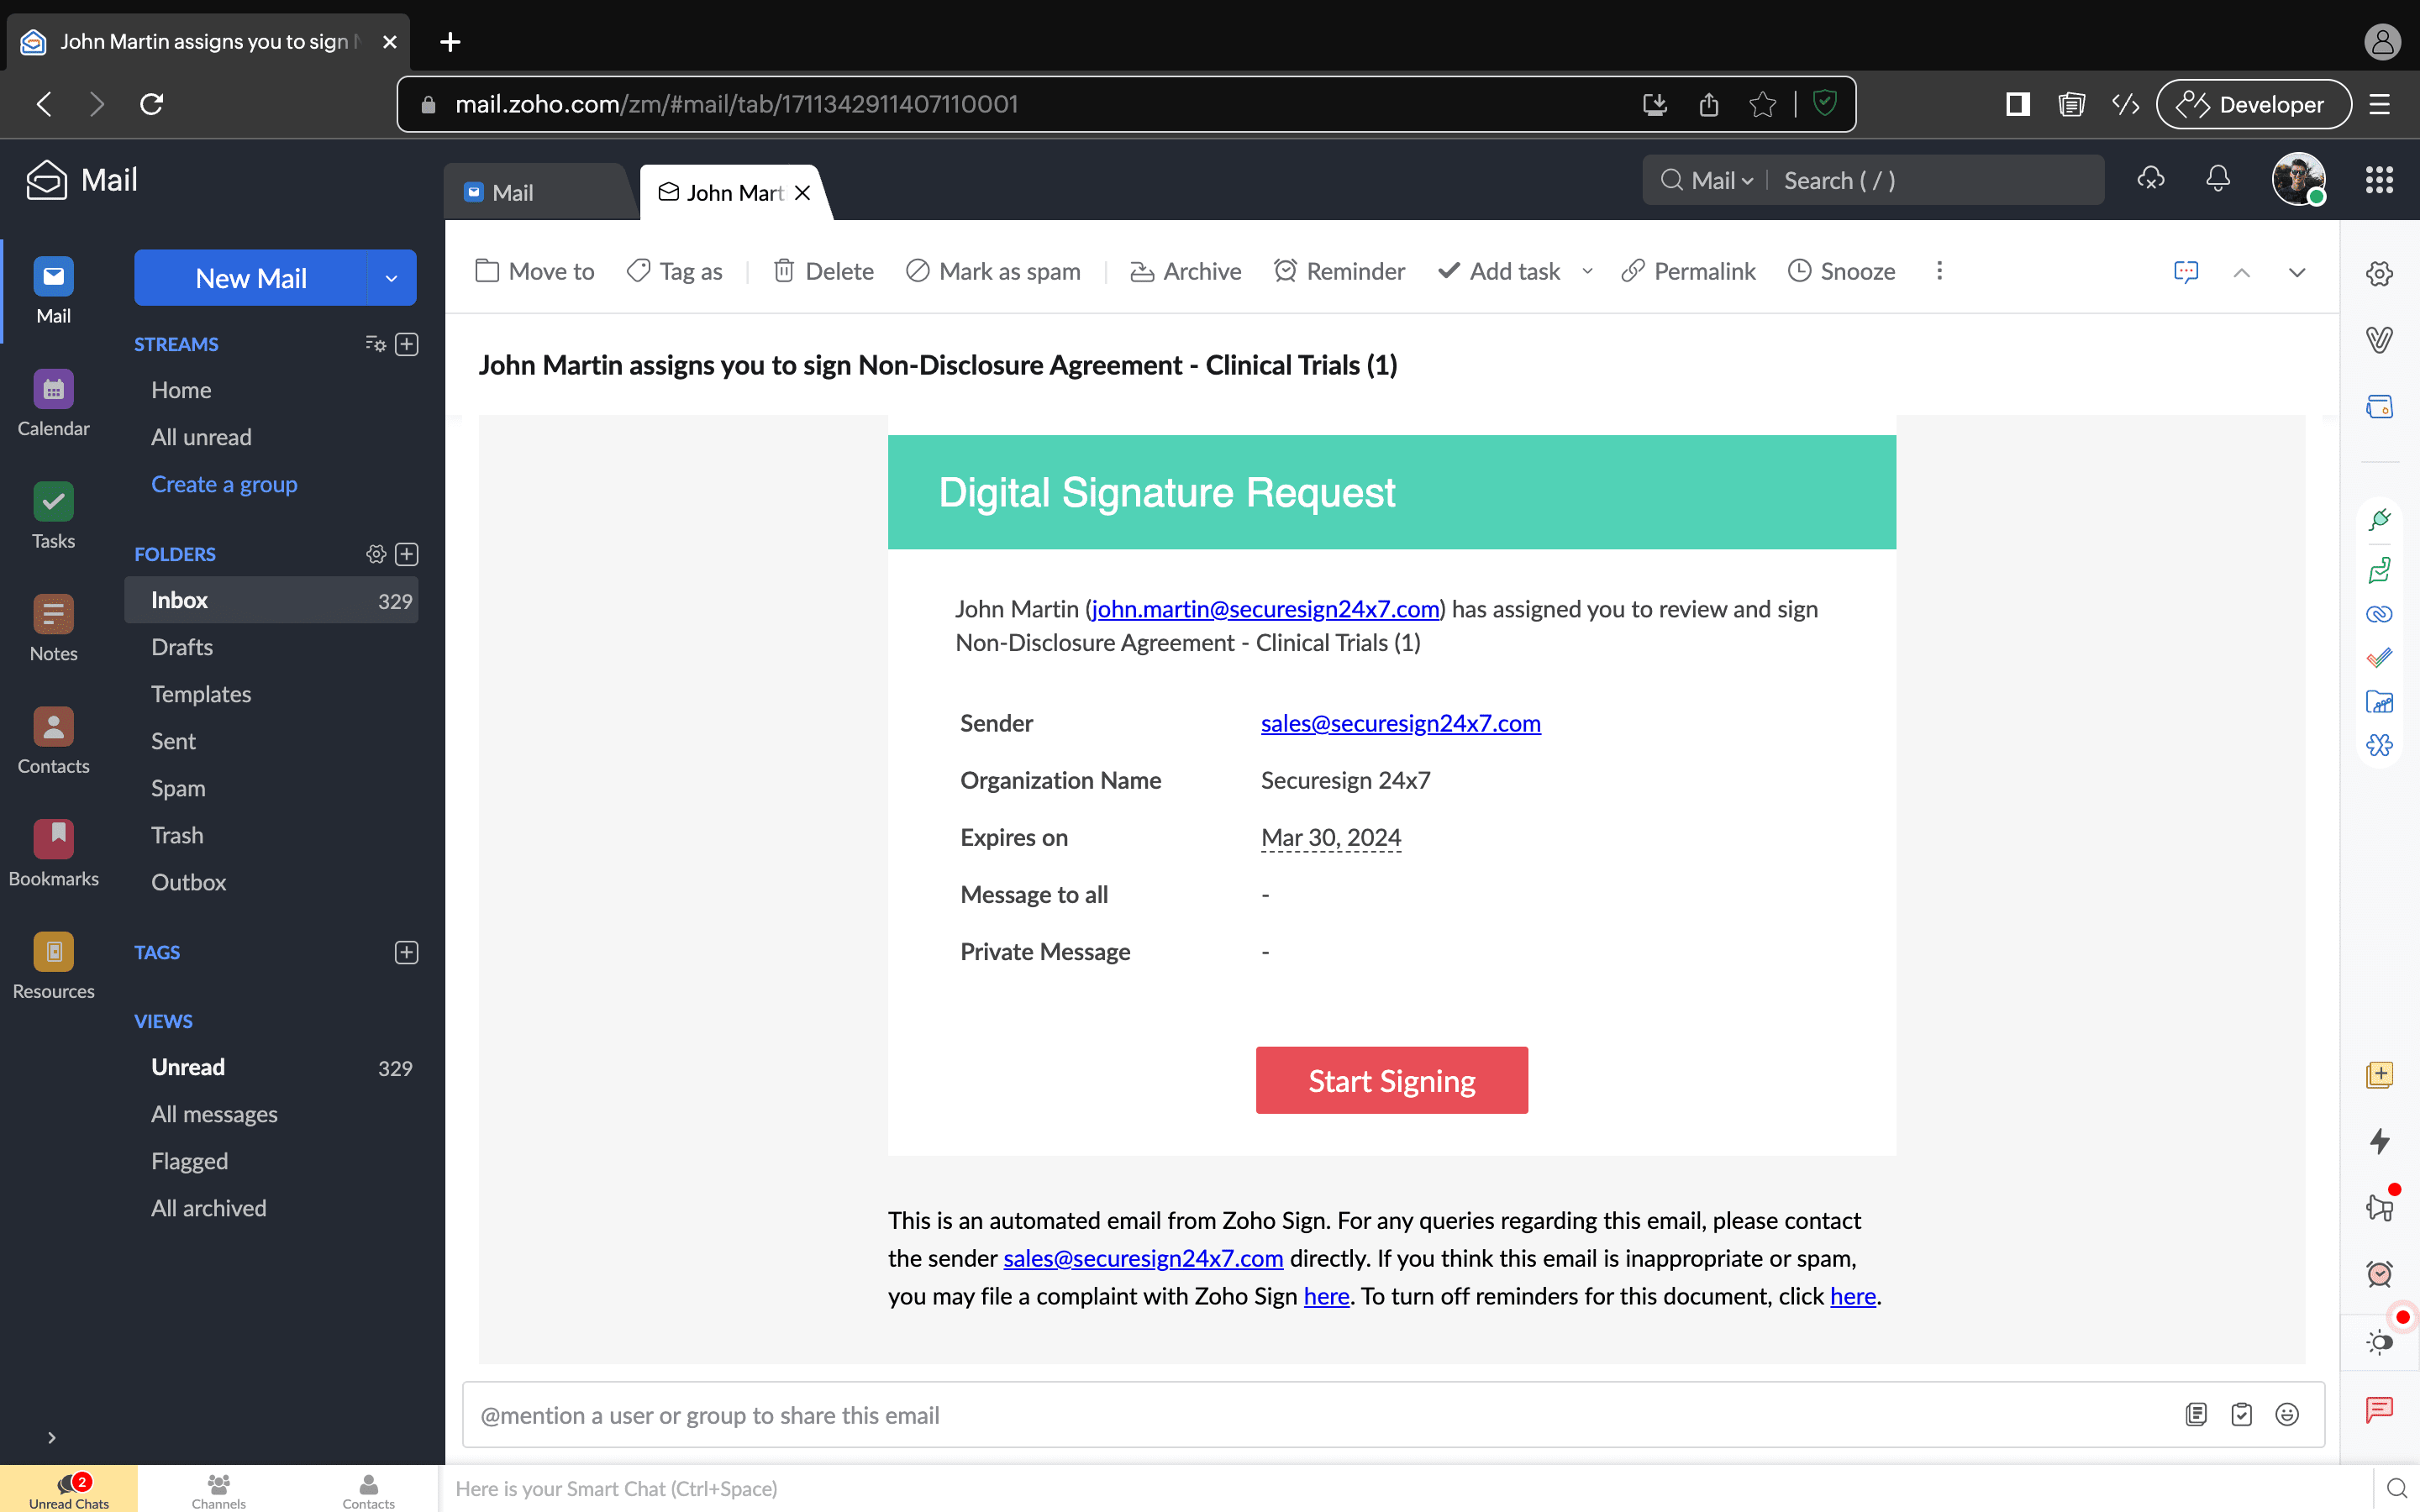The height and width of the screenshot is (1512, 2420).
Task: Click the Start Signing button
Action: click(1391, 1080)
